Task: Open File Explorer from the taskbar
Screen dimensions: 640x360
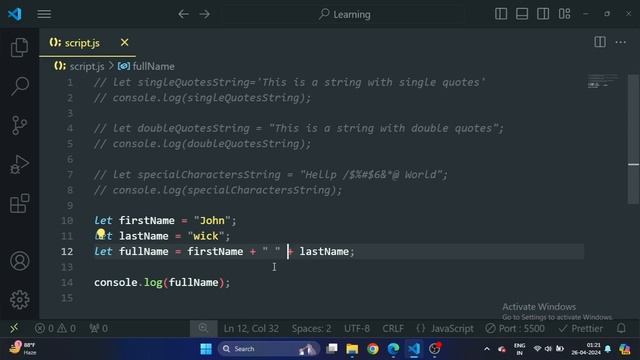Action: tap(352, 349)
